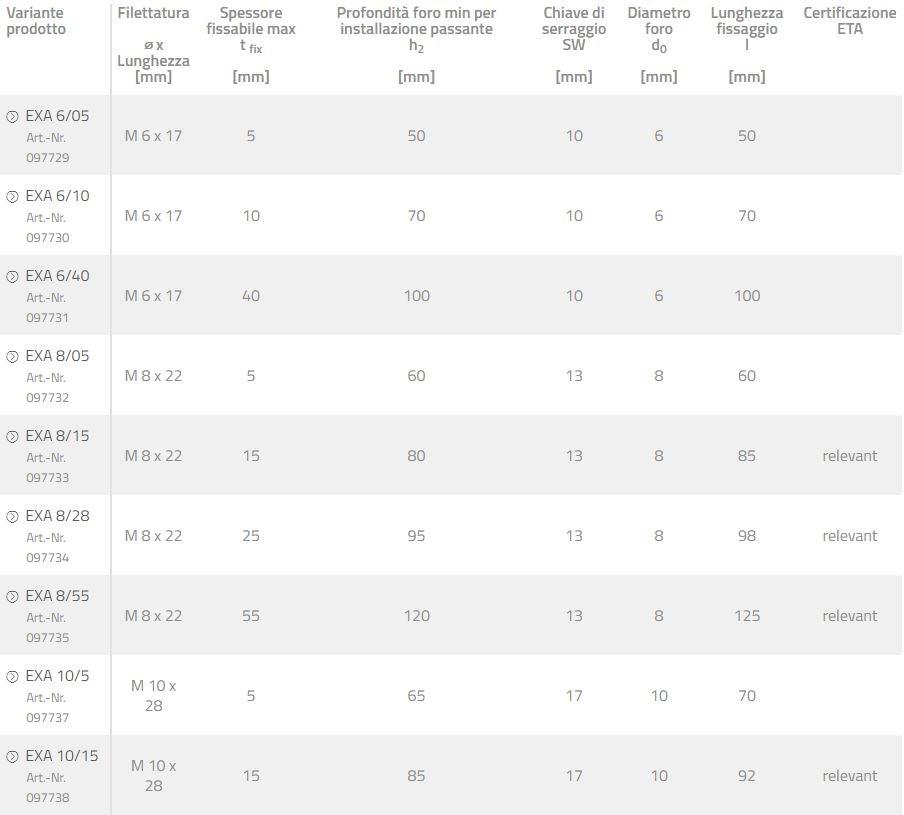Click the circled arrow next to EXA 8/28
Screen dimensions: 904x815
pyautogui.click(x=12, y=517)
